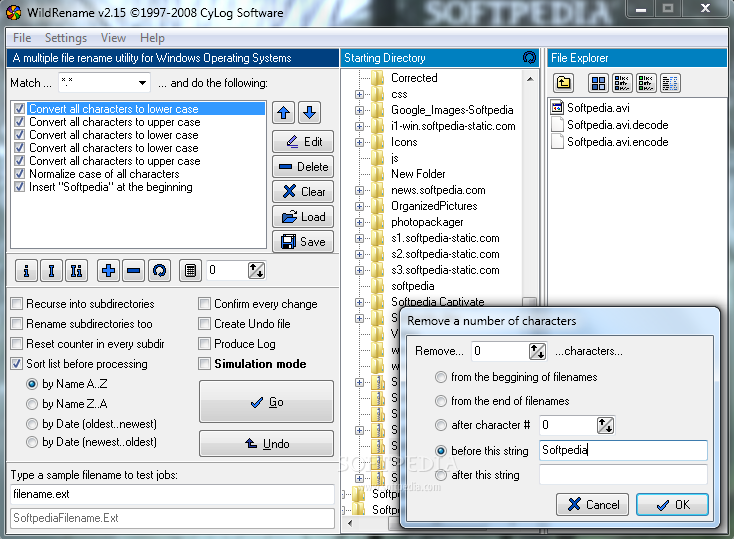
Task: Expand the css folder node
Action: point(359,94)
